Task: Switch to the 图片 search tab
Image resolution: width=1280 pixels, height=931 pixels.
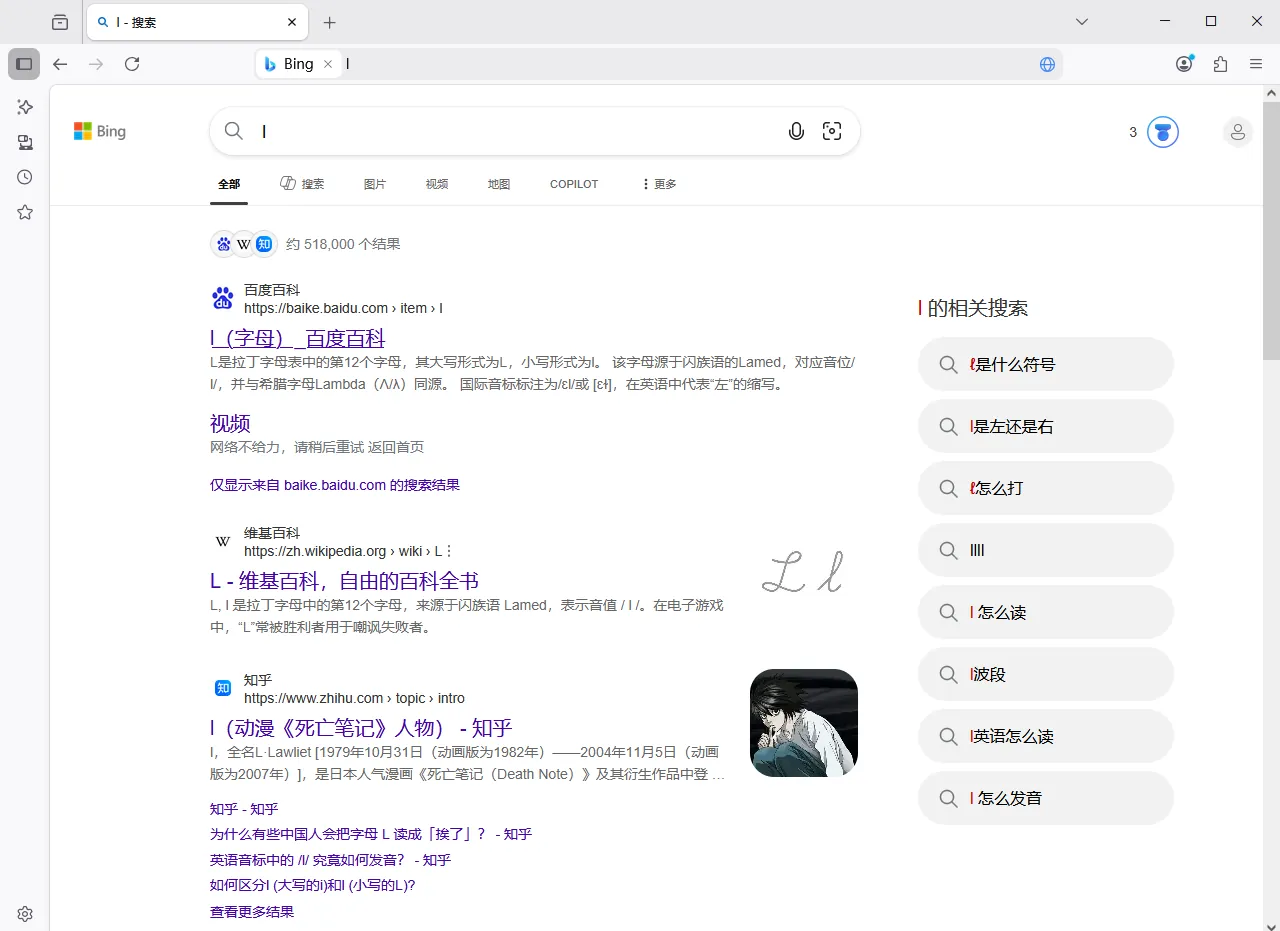Action: [x=375, y=184]
